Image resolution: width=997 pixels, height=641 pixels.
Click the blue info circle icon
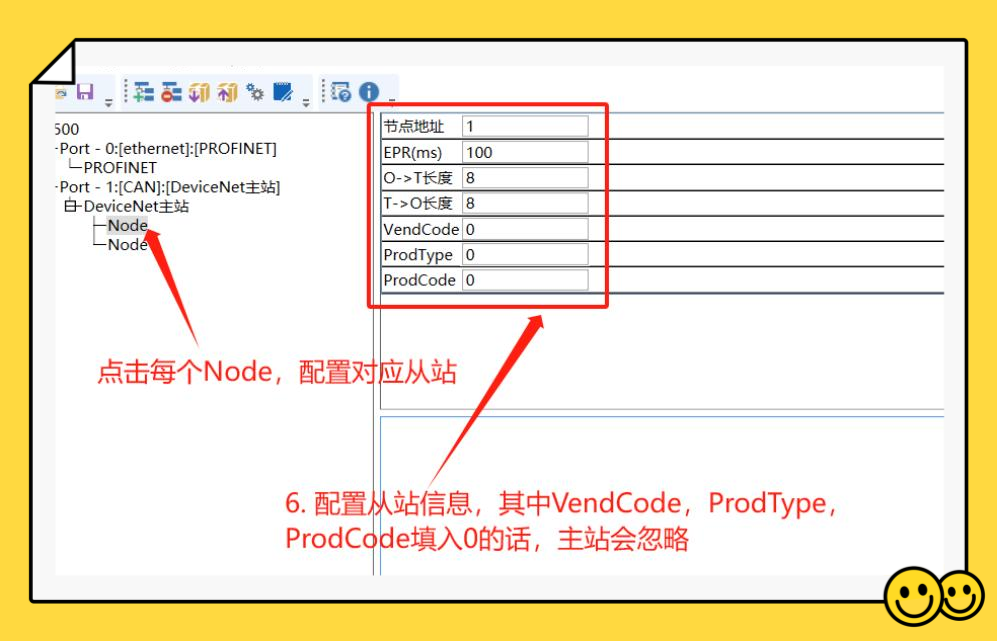tap(369, 92)
